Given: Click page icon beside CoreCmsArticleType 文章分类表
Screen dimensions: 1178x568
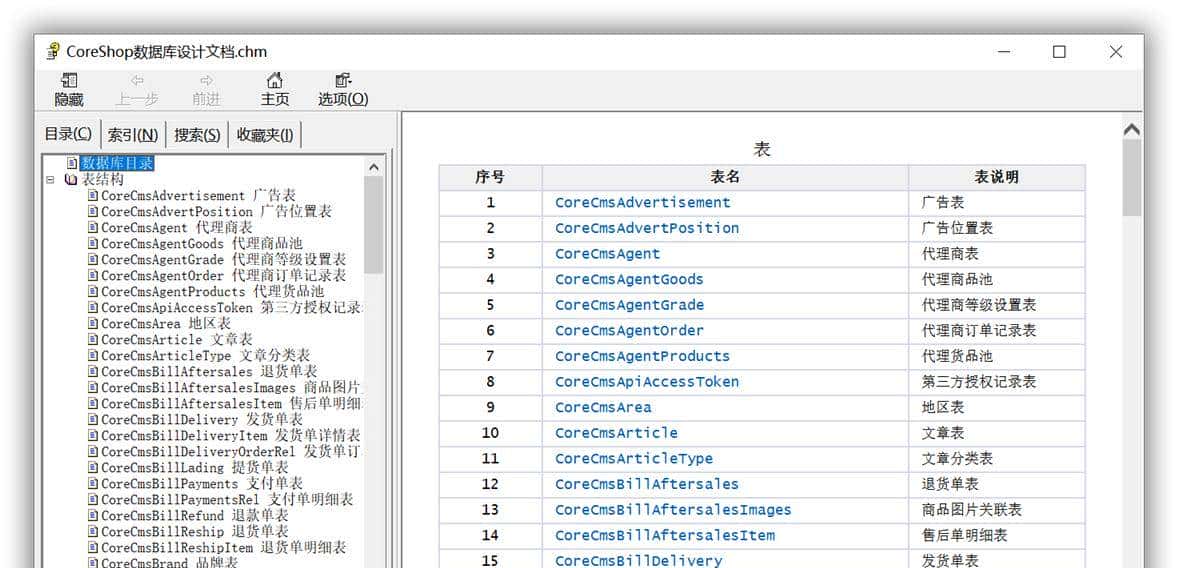Looking at the screenshot, I should pos(93,355).
